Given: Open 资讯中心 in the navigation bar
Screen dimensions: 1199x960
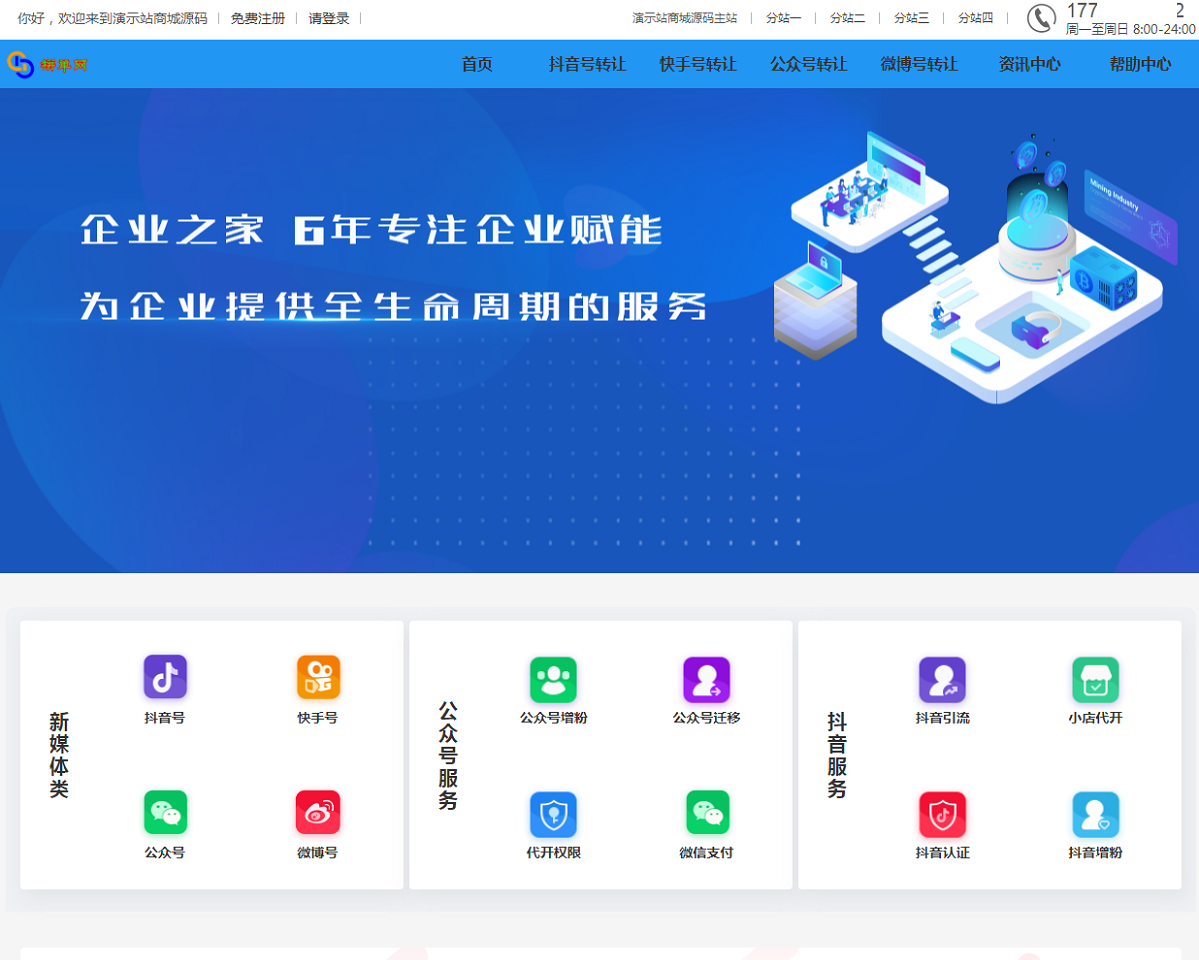Looking at the screenshot, I should click(1029, 64).
